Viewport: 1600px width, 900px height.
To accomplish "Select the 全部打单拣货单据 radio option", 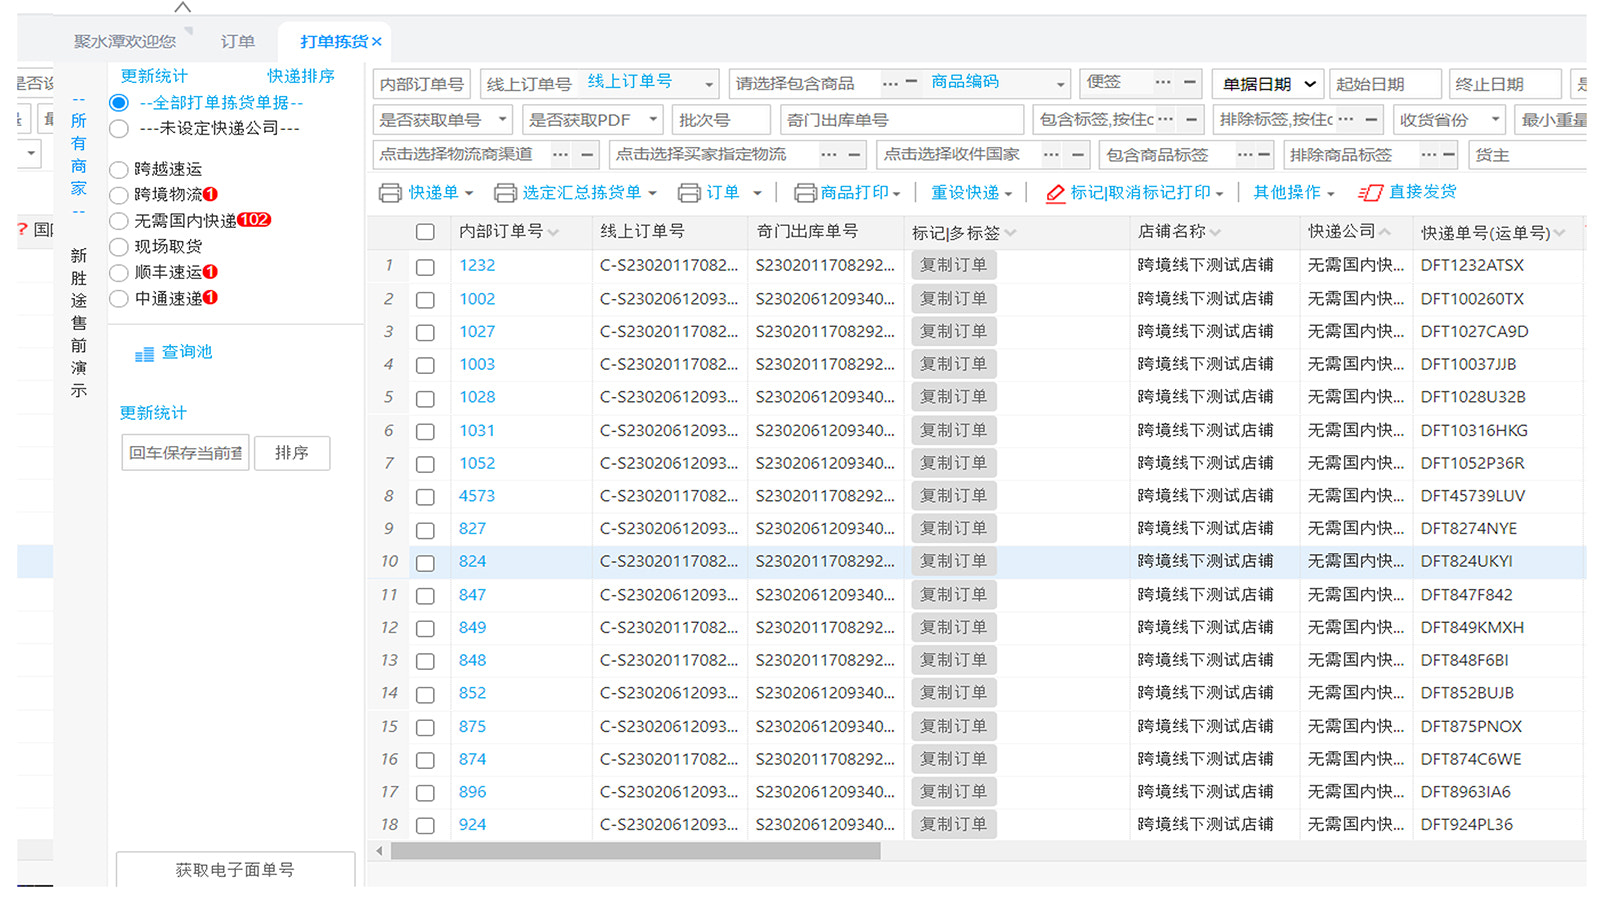I will [119, 103].
